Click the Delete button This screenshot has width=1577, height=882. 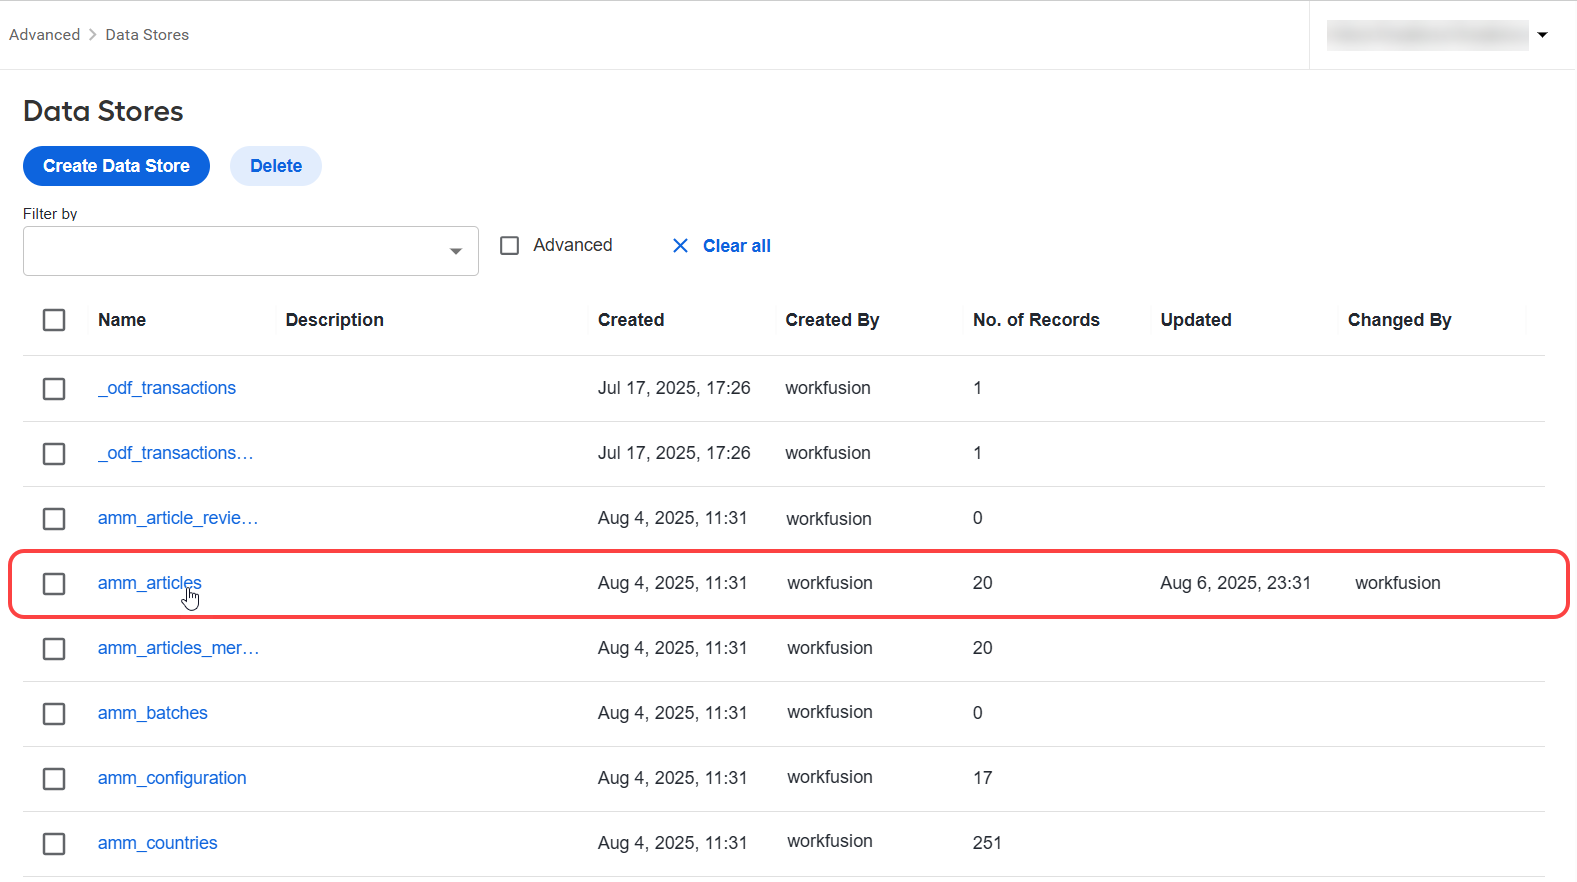coord(276,166)
